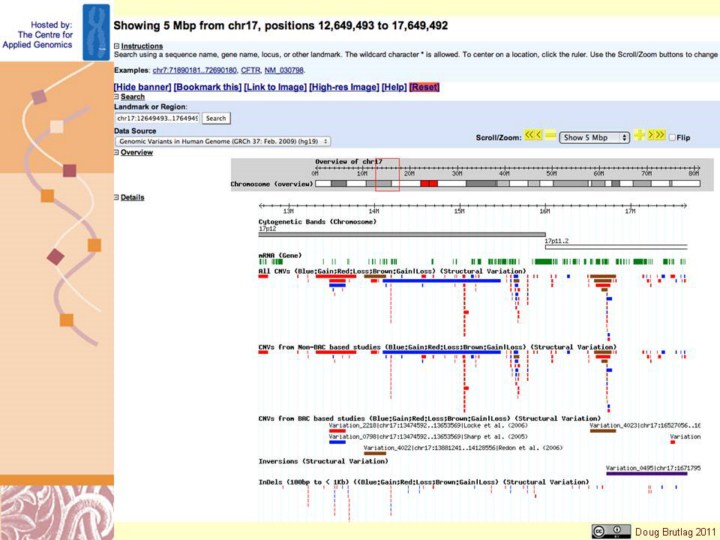
Task: Enable the Flip checkbox
Action: click(672, 137)
